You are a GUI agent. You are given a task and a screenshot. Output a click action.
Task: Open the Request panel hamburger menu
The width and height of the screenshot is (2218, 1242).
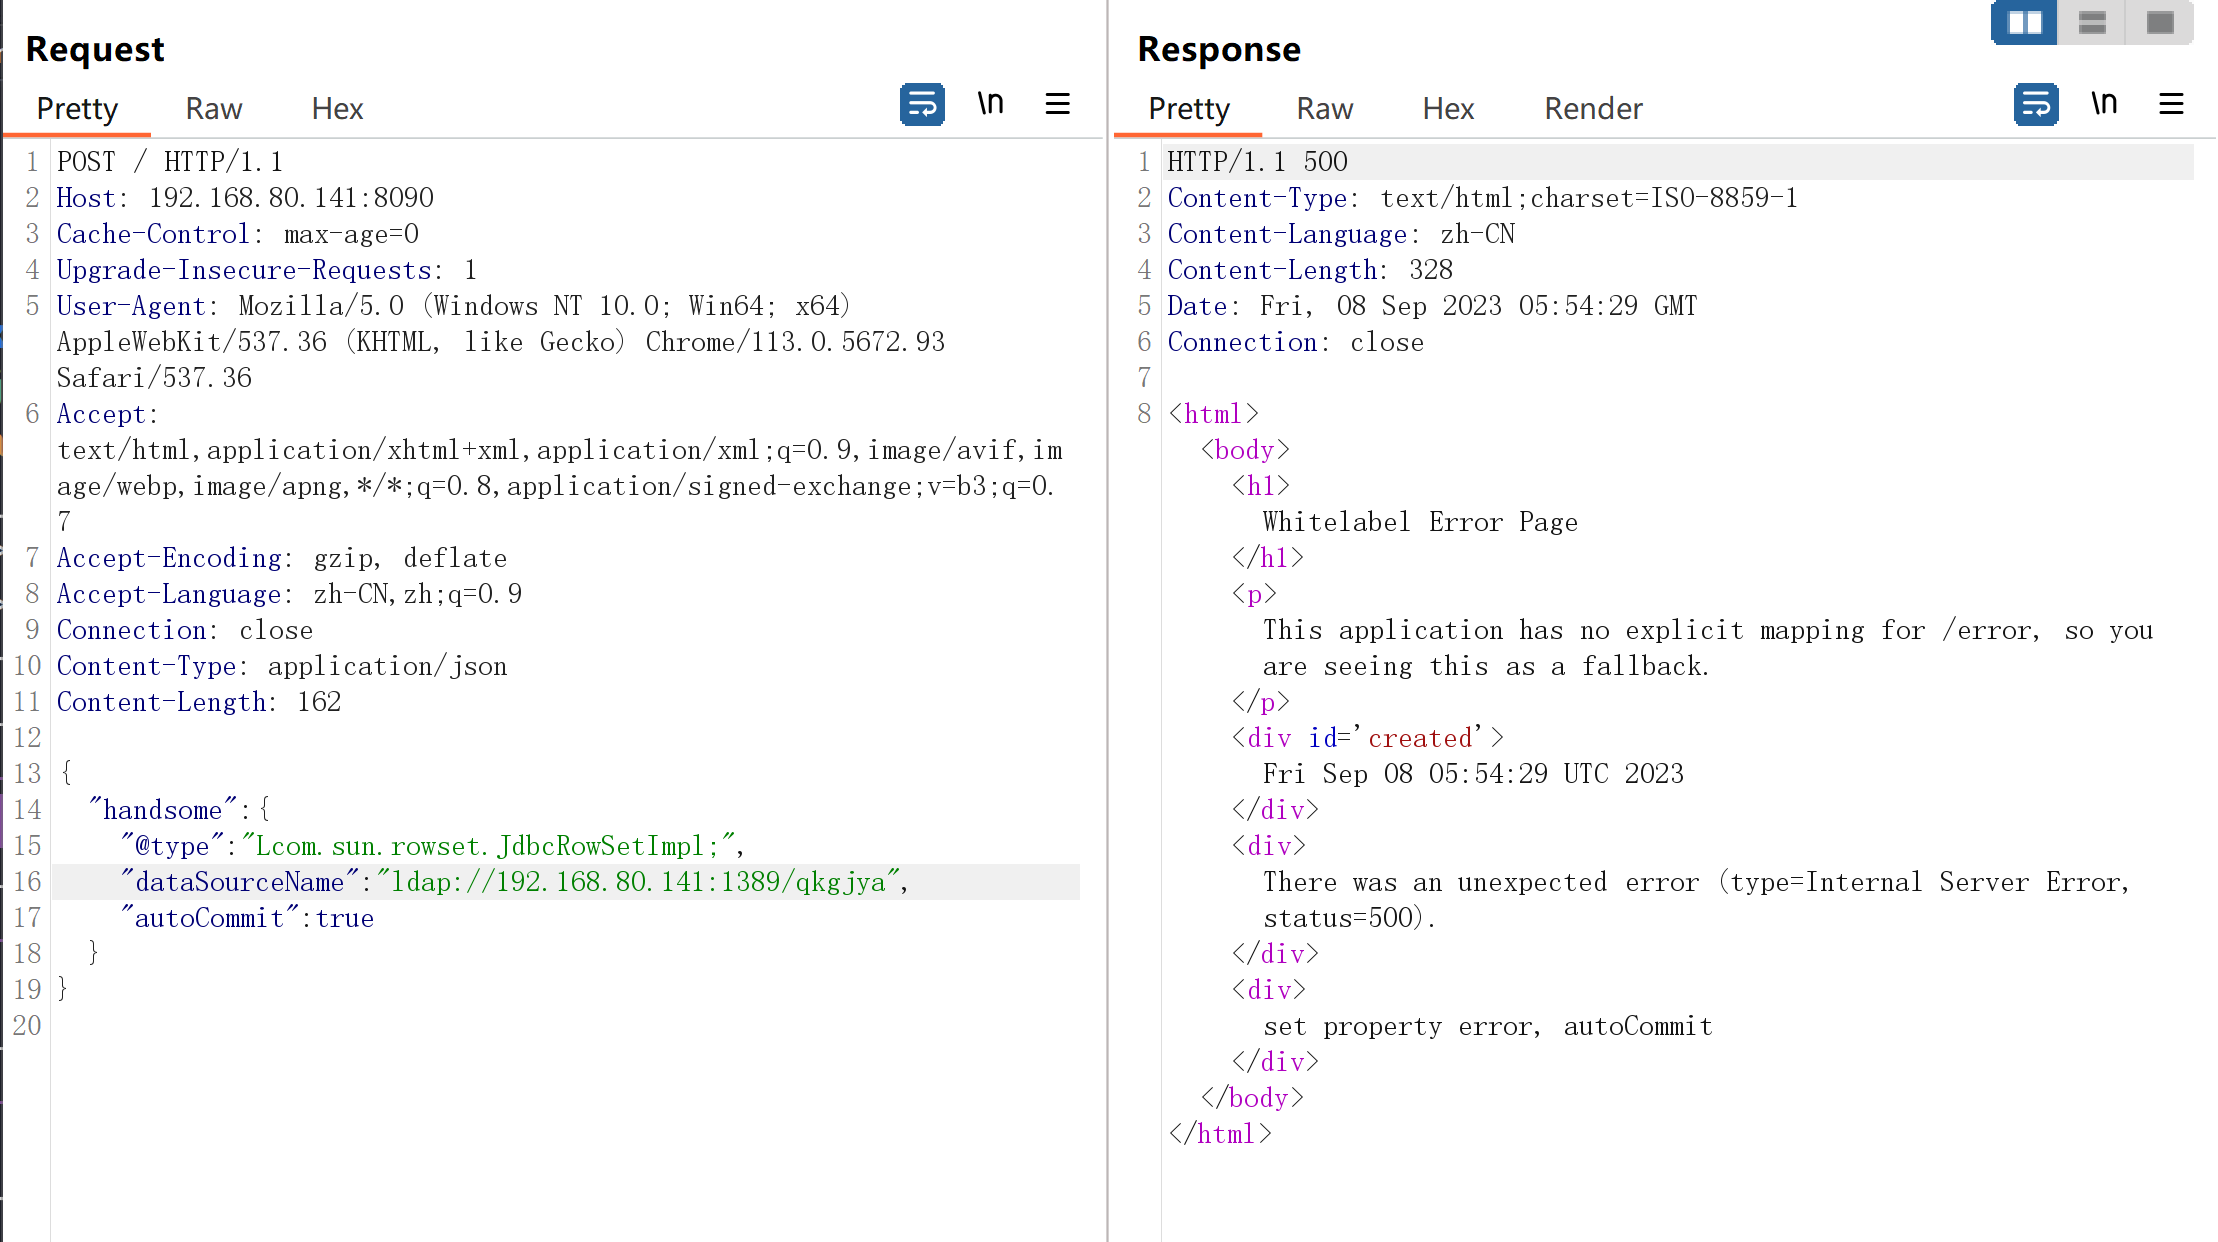pos(1058,104)
